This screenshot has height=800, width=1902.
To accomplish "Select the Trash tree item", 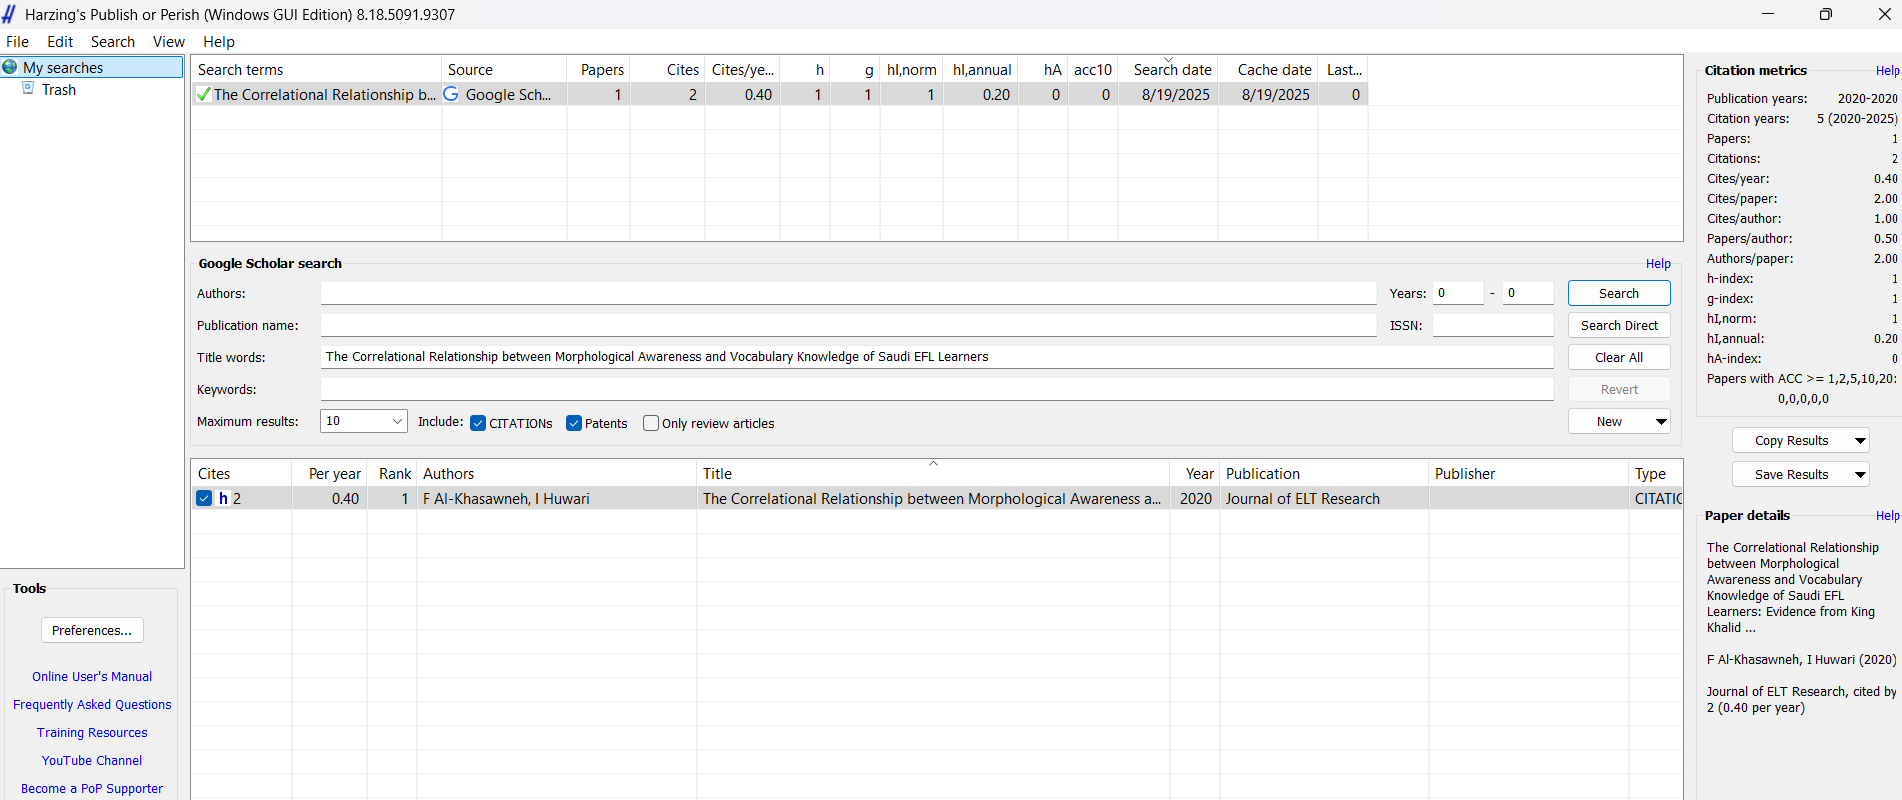I will tap(59, 90).
